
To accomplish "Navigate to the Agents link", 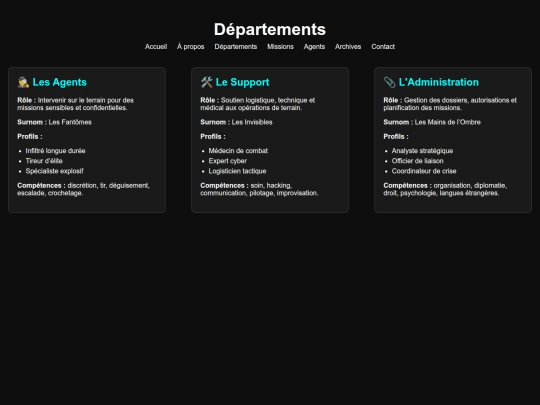I will pos(314,46).
